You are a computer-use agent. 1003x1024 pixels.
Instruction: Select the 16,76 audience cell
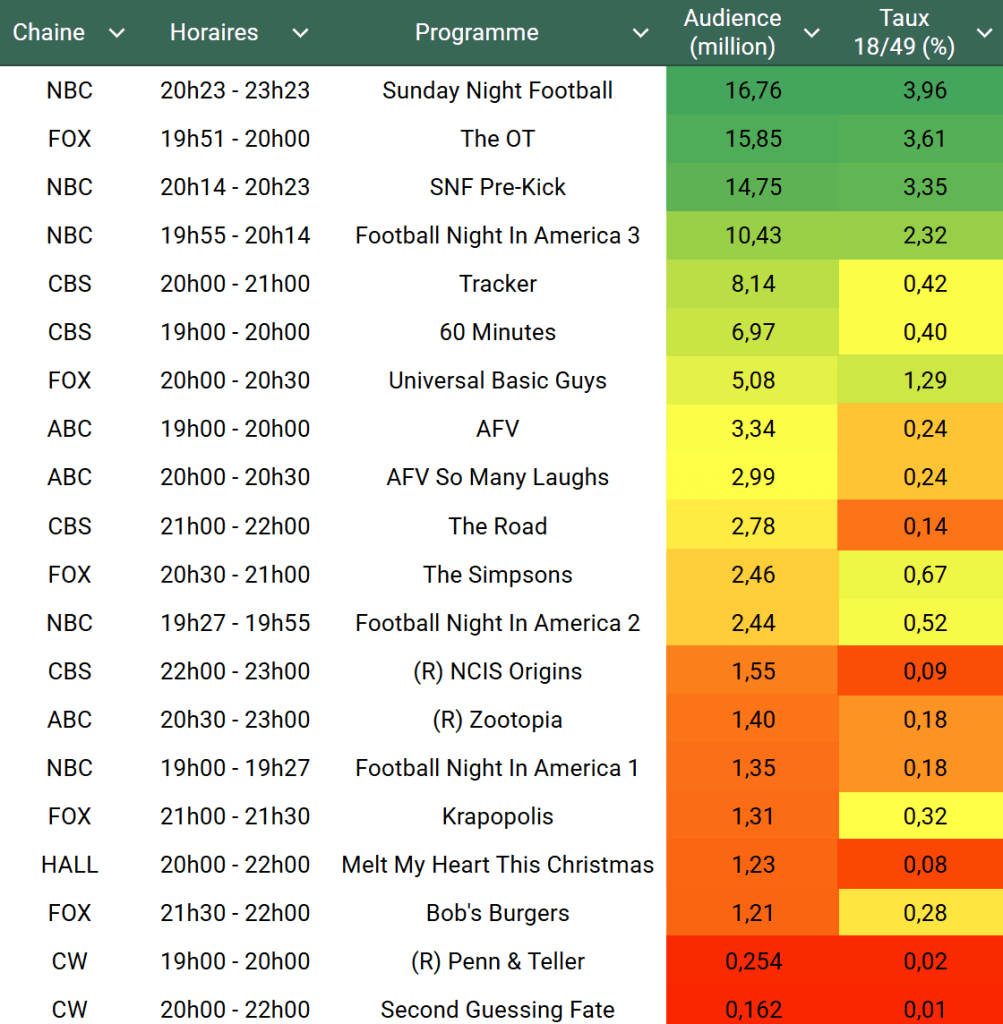[x=753, y=91]
